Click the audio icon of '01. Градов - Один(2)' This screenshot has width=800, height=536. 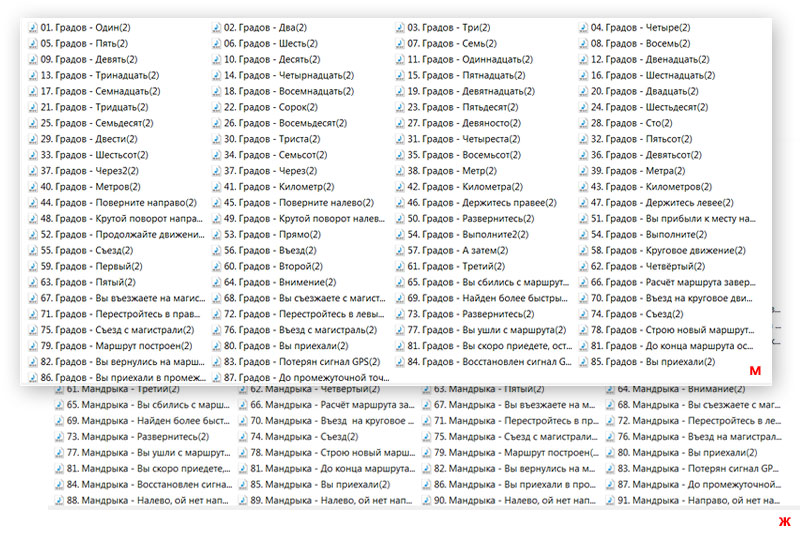click(33, 28)
